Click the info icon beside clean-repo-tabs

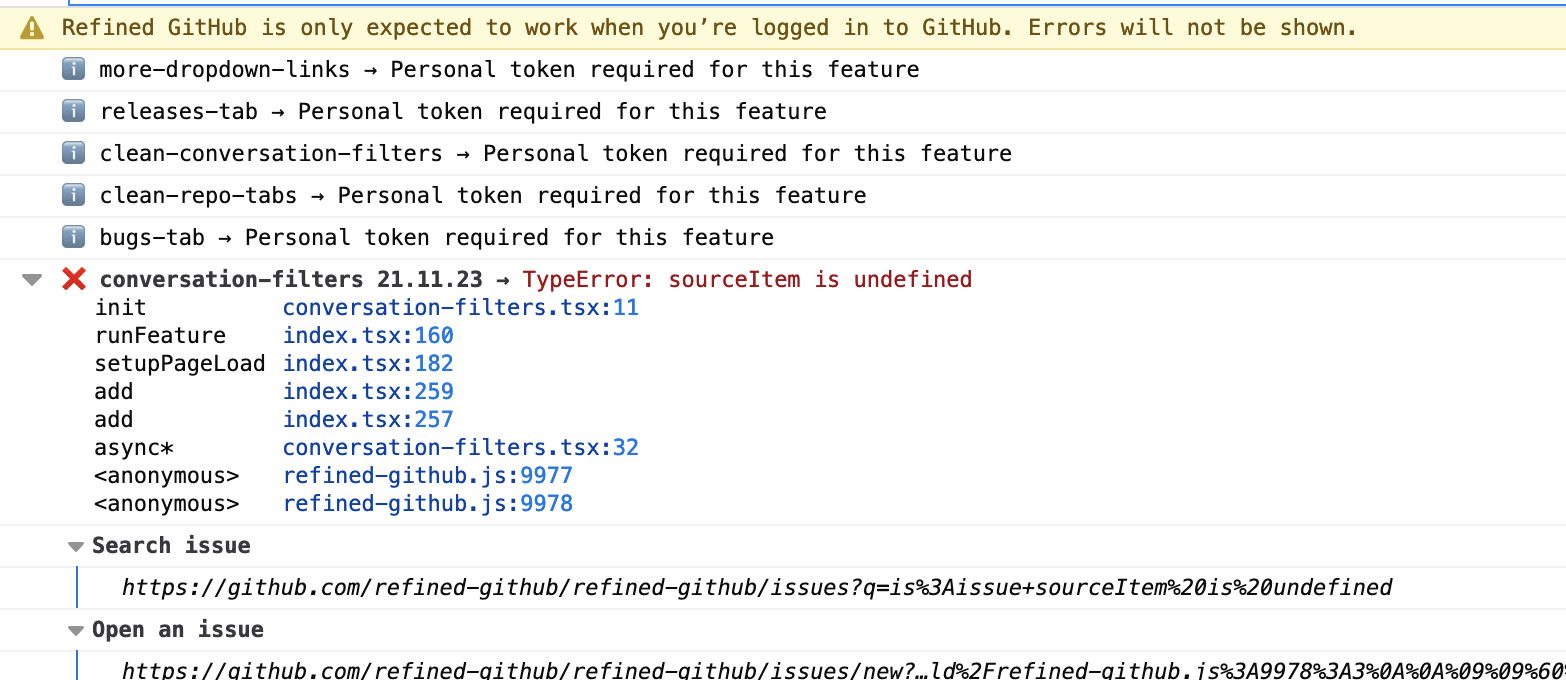click(x=73, y=195)
